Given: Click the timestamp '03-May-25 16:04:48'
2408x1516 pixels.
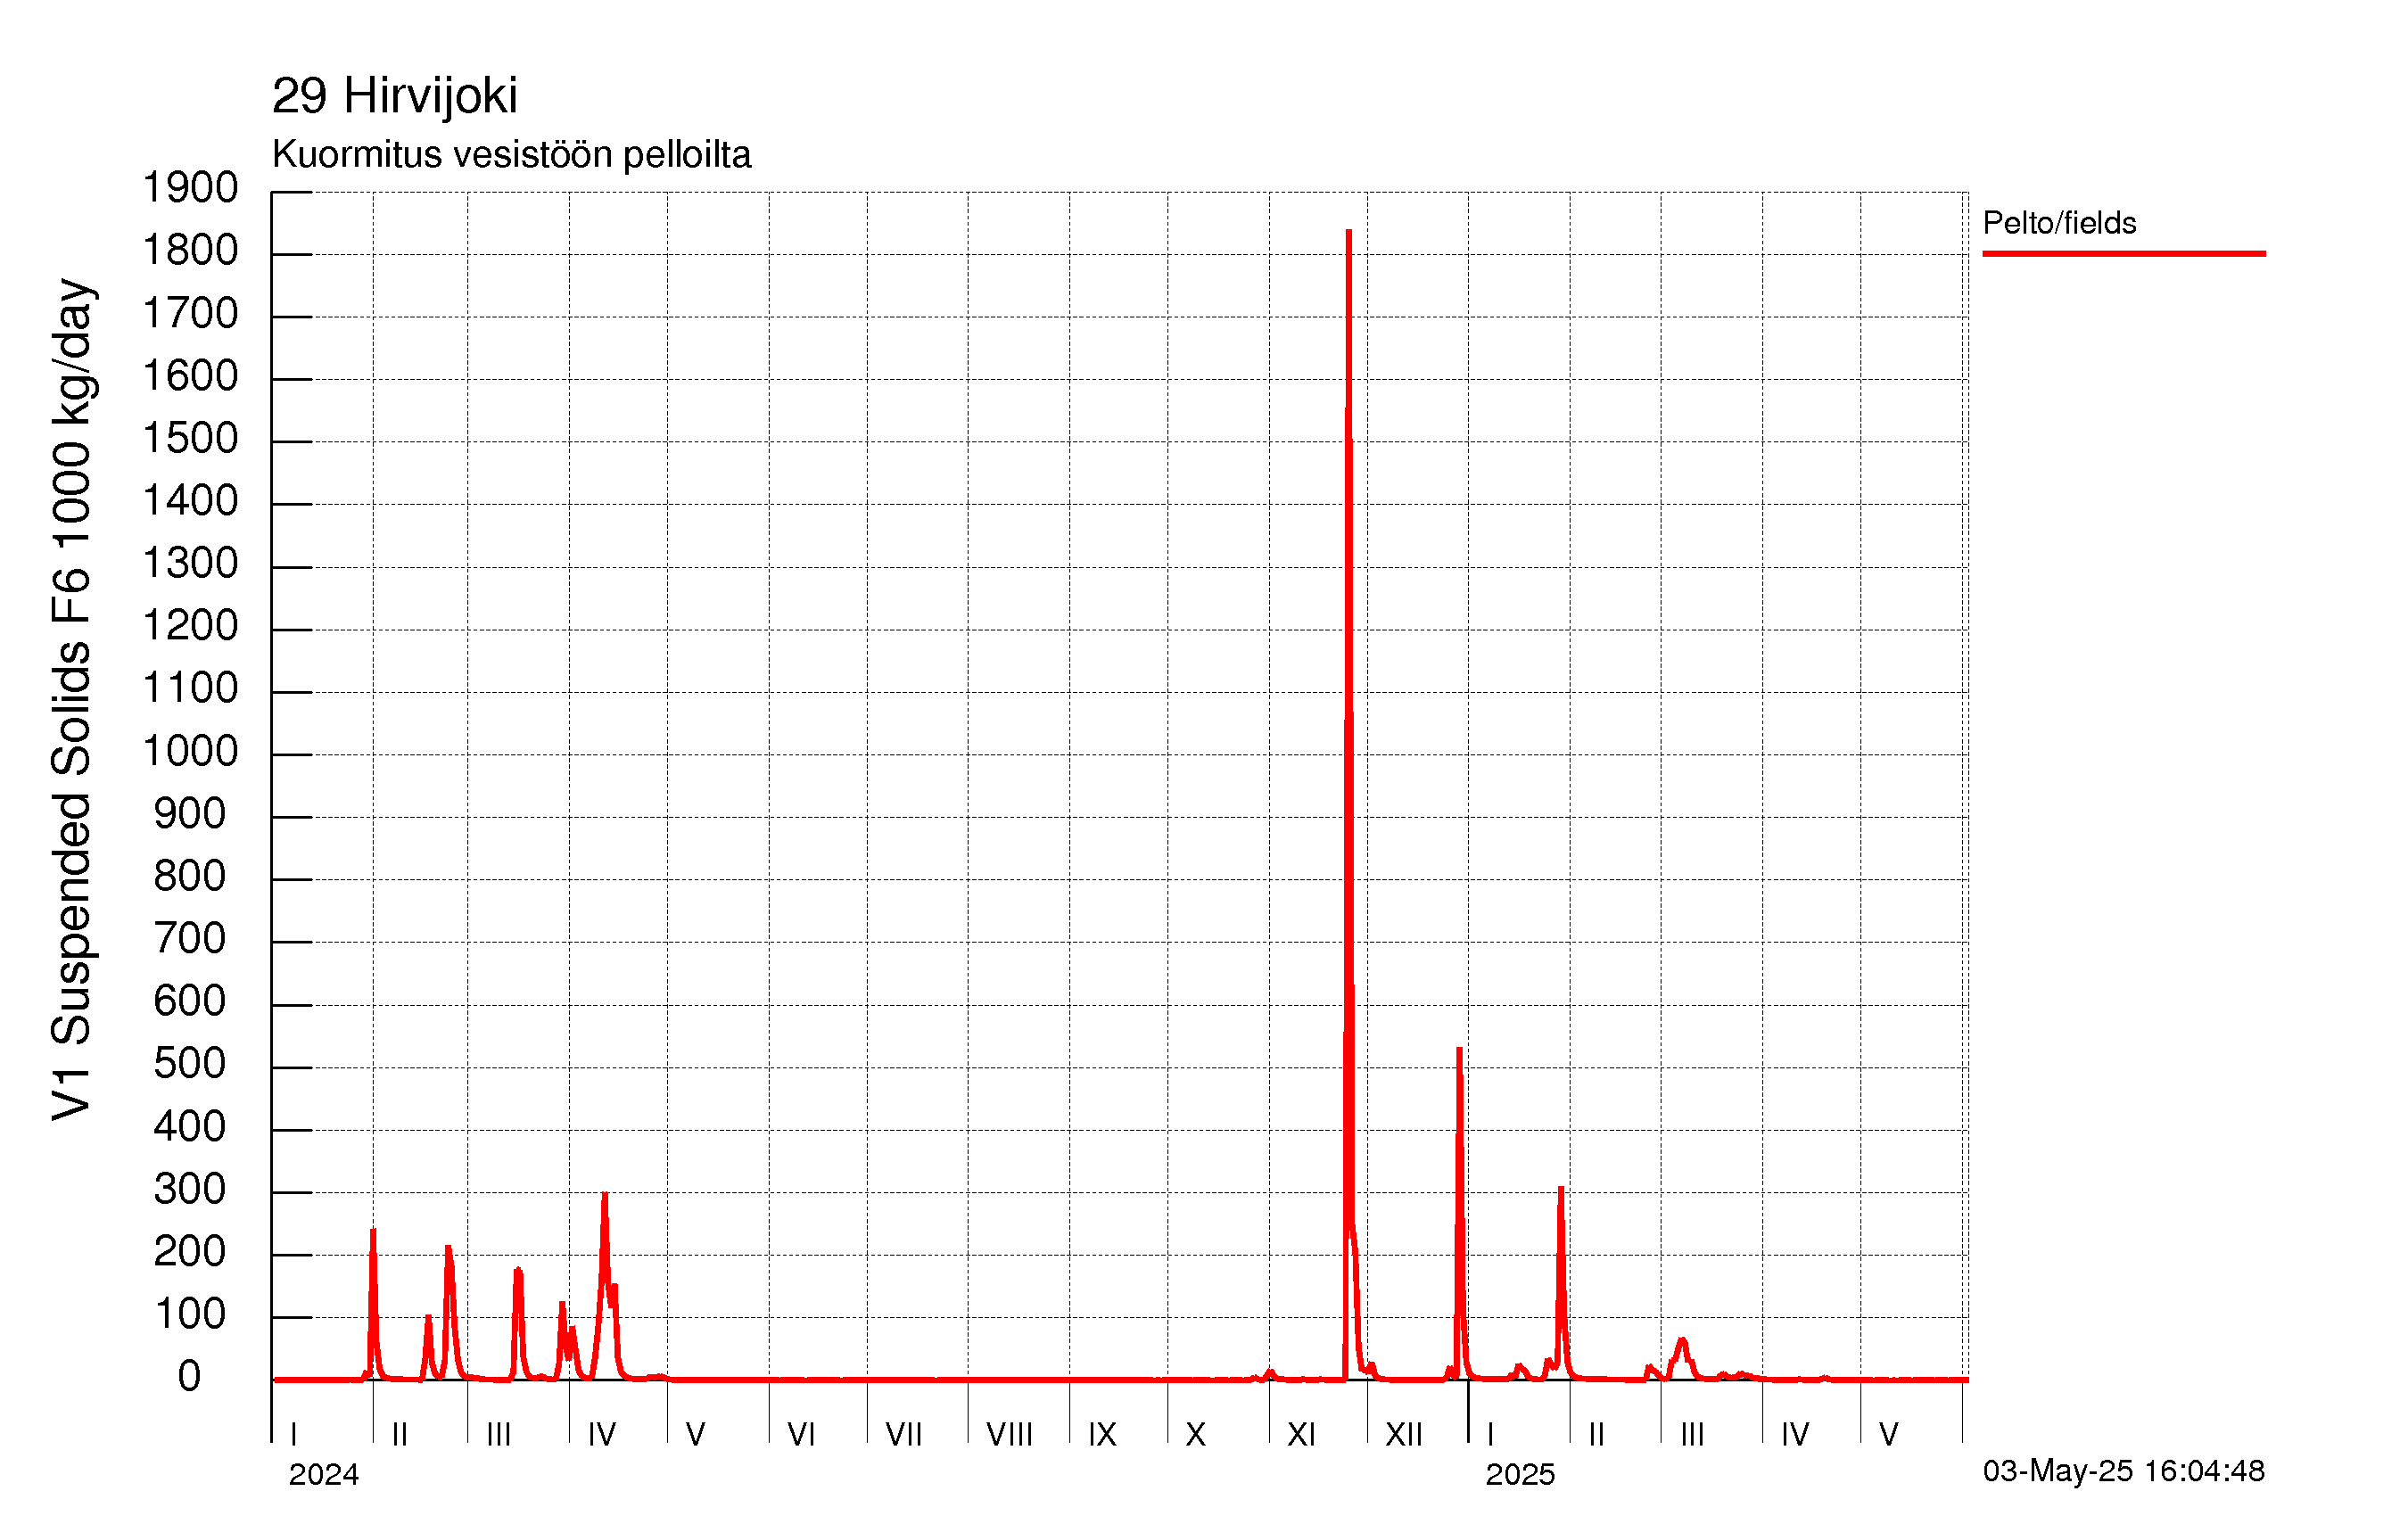Looking at the screenshot, I should click(2124, 1471).
